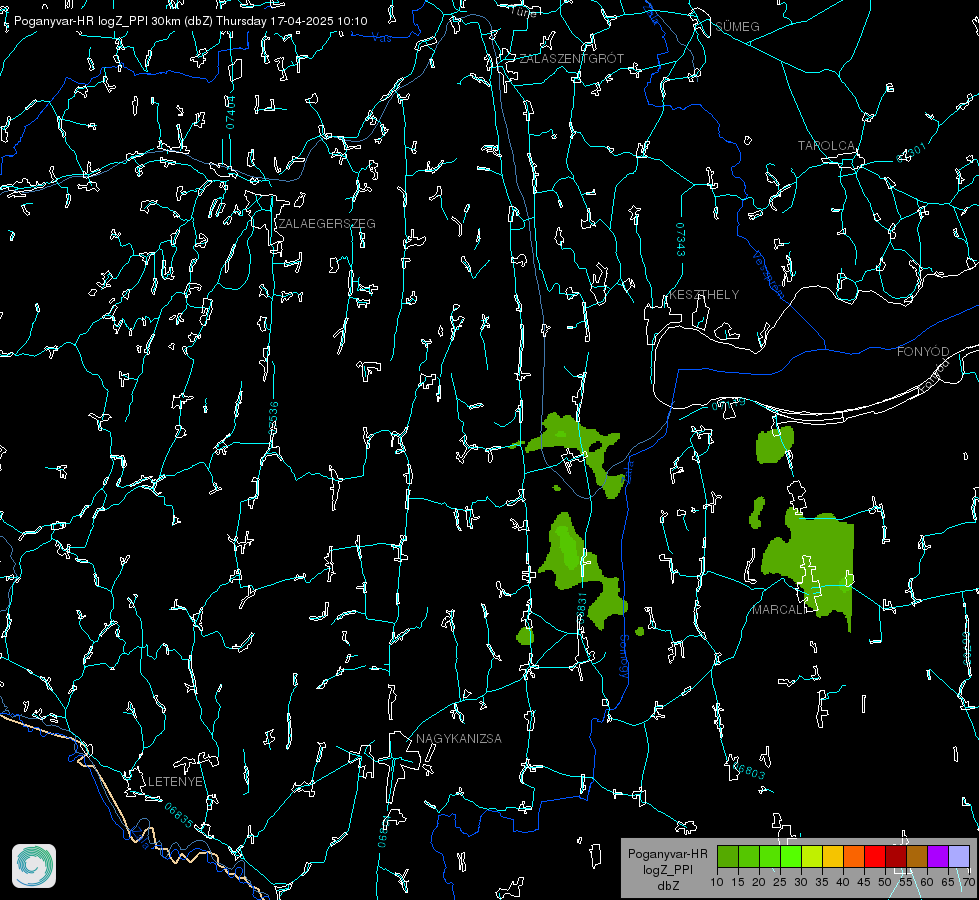The width and height of the screenshot is (979, 900).
Task: Click the Poganyvar-HR label in the legend
Action: tap(667, 854)
